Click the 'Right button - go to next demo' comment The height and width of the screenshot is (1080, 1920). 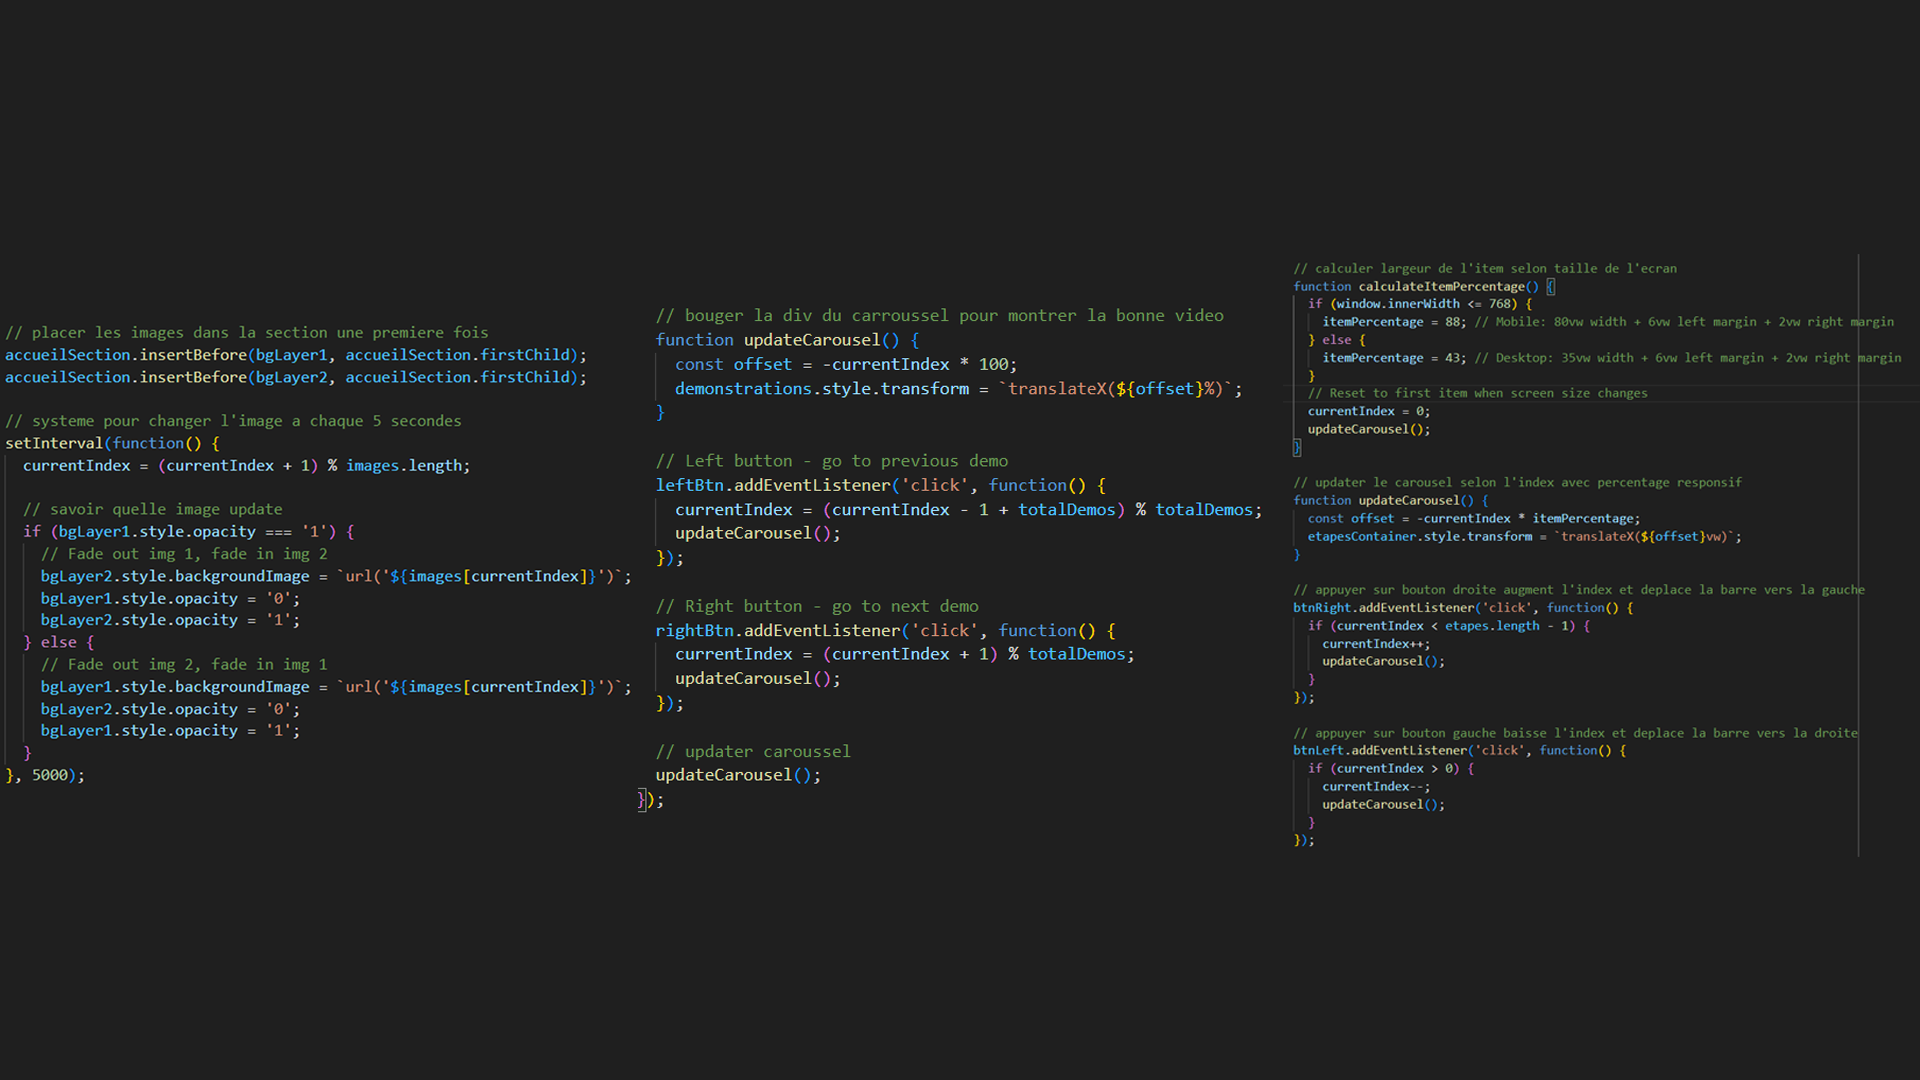tap(817, 606)
